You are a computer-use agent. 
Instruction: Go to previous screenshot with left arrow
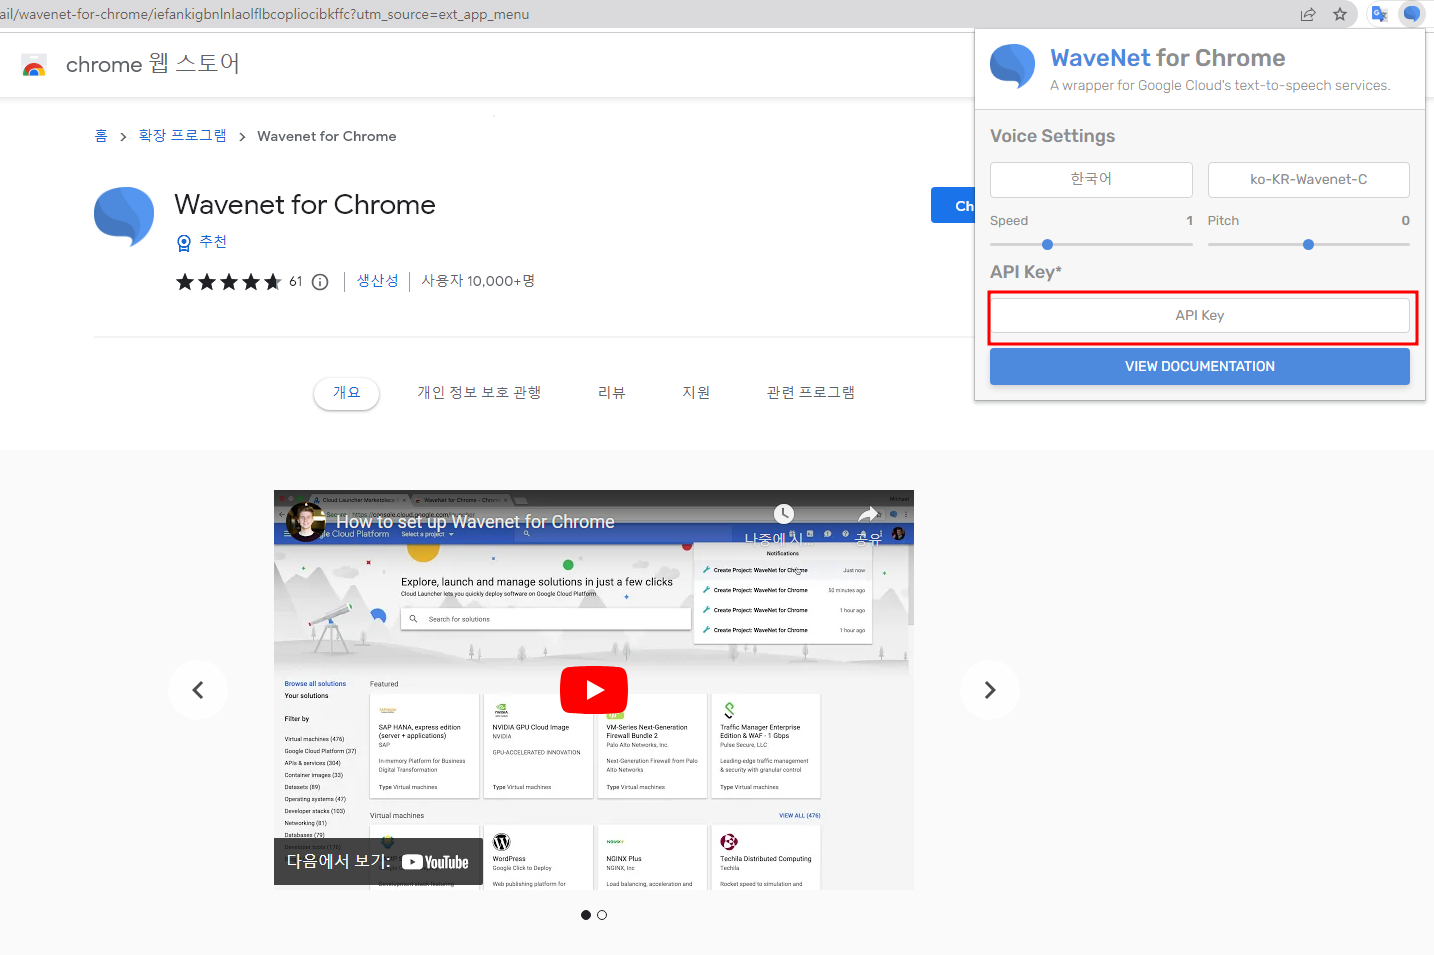198,690
